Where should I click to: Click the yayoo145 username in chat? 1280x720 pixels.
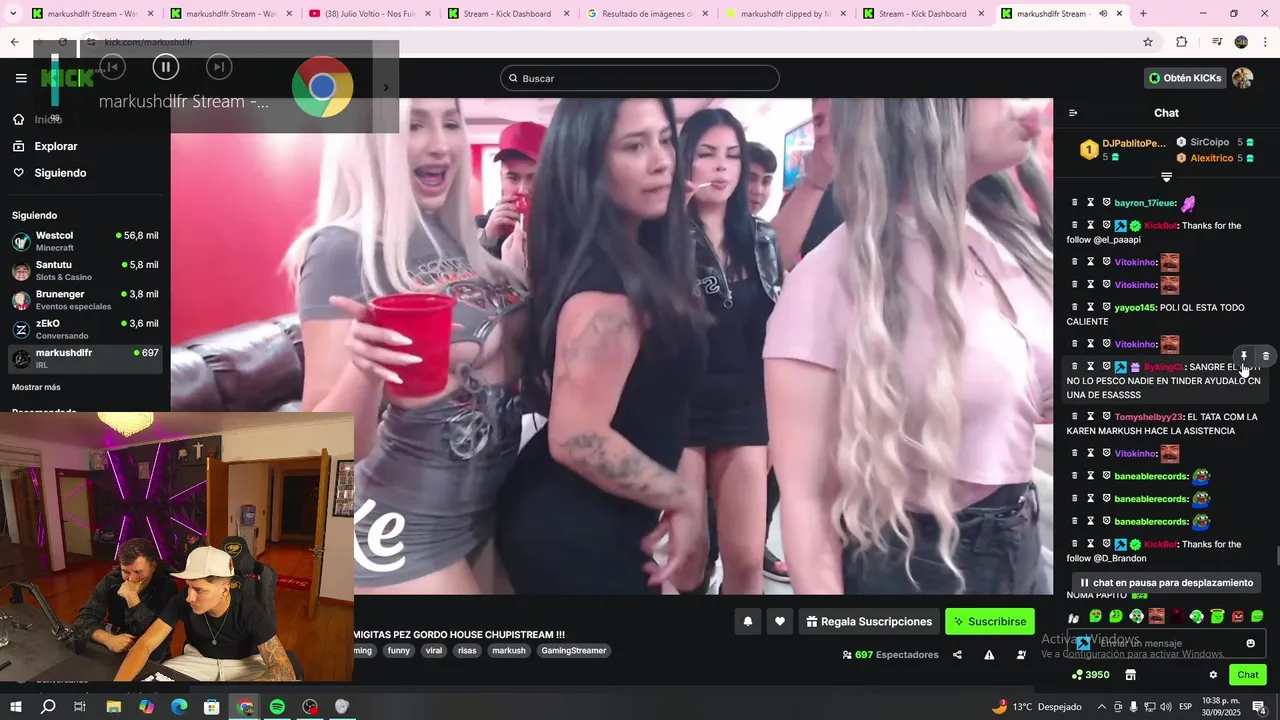pyautogui.click(x=1134, y=308)
